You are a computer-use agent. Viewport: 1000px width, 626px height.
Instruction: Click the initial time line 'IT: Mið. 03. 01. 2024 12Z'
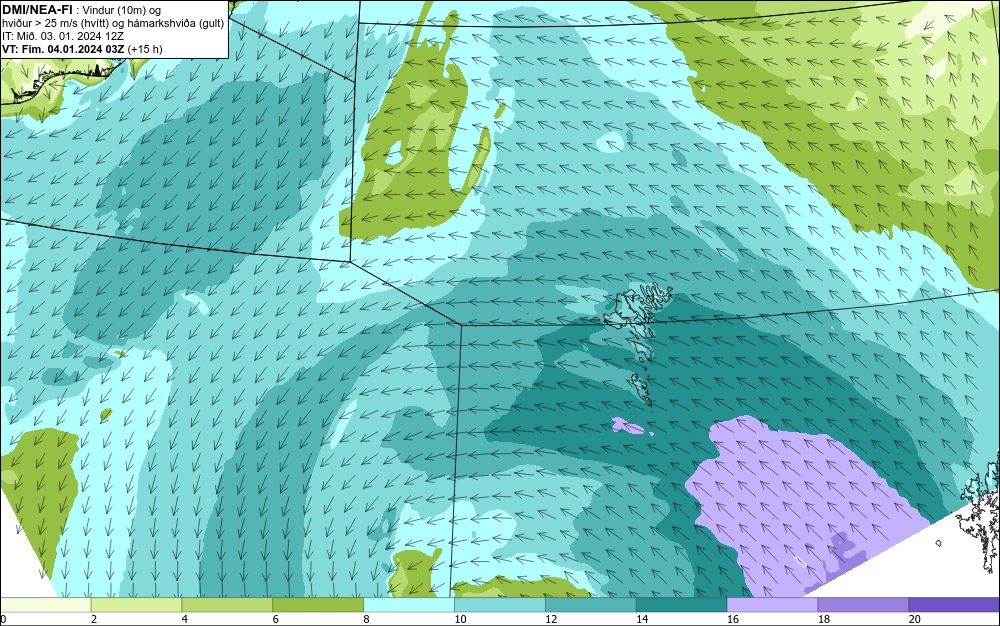[62, 36]
